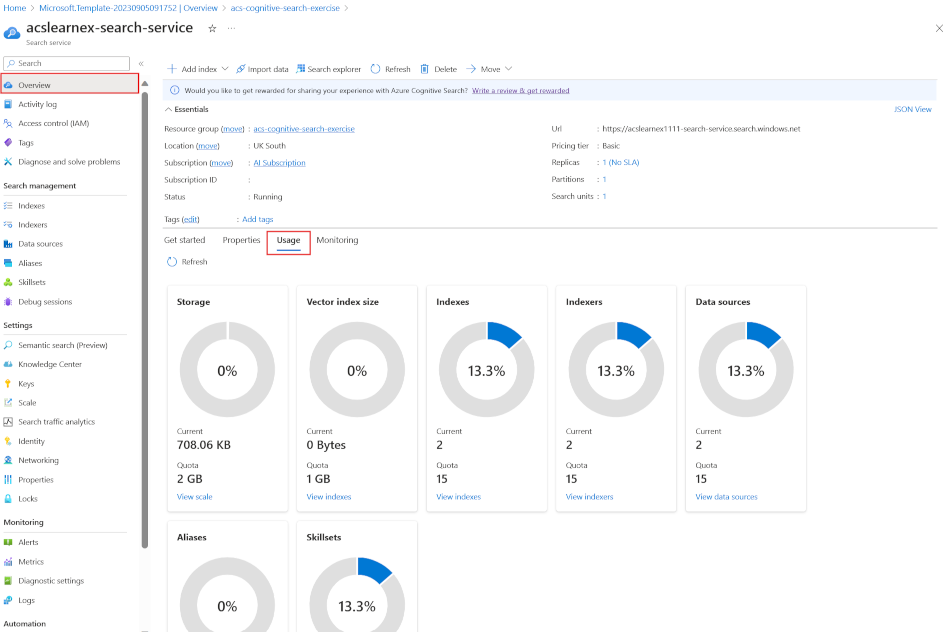This screenshot has height=632, width=949.
Task: Click Microsoft.Template Overview breadcrumb
Action: click(128, 8)
